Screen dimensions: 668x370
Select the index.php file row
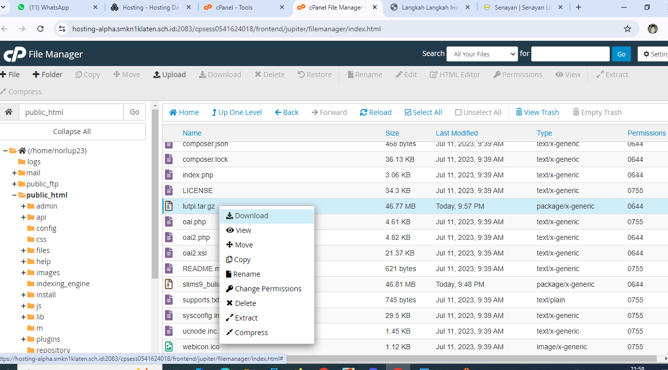tap(415, 175)
